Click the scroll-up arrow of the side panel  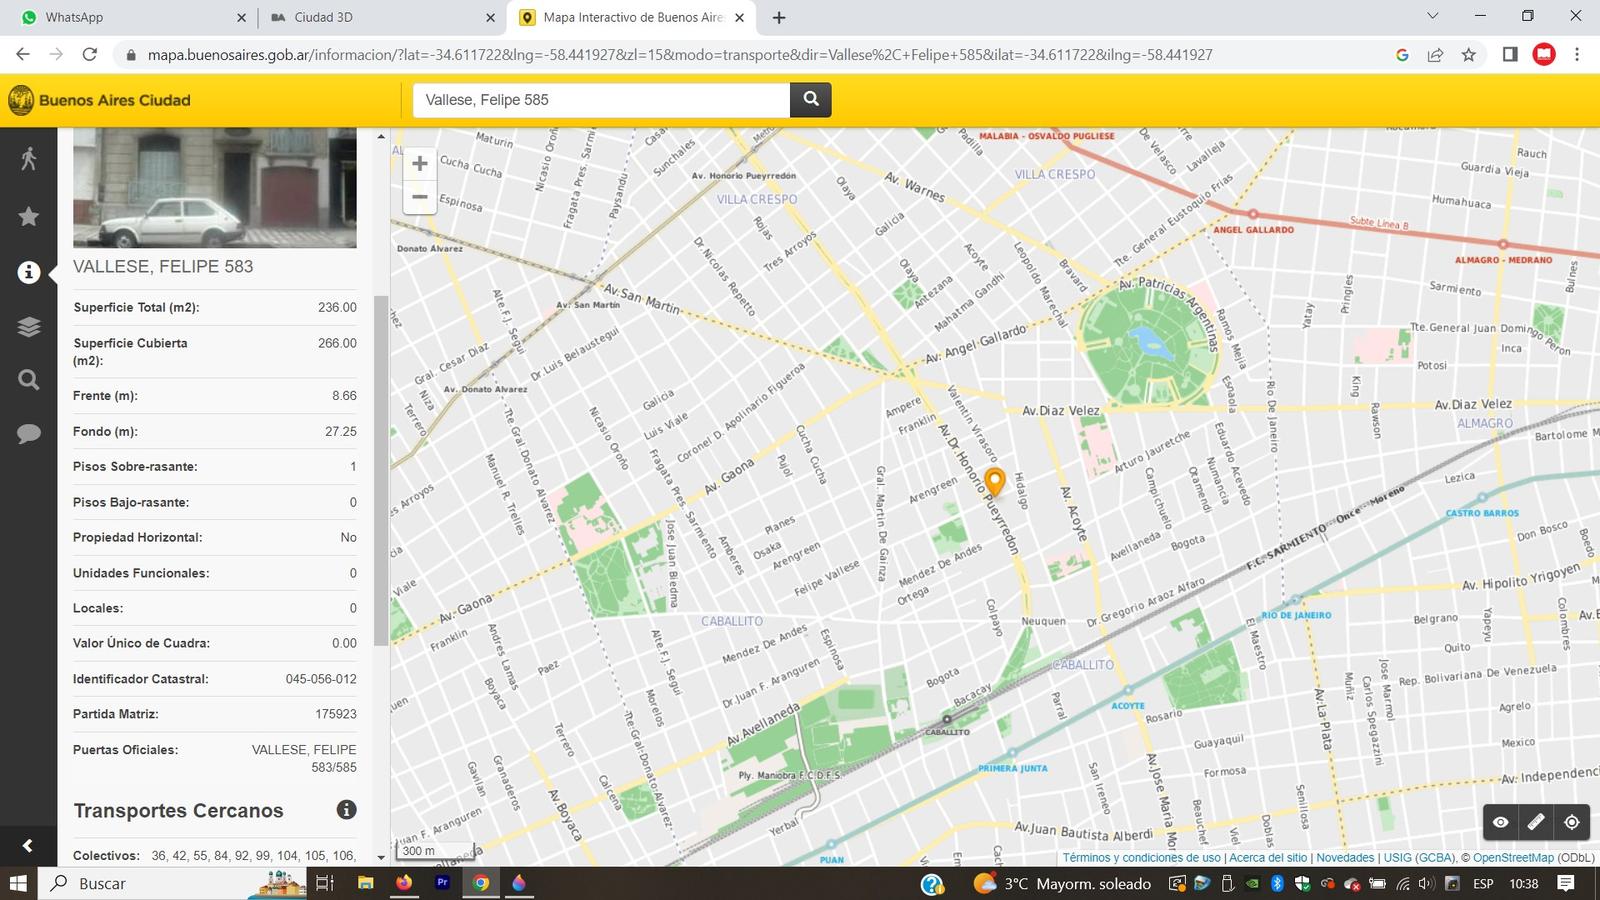[381, 136]
